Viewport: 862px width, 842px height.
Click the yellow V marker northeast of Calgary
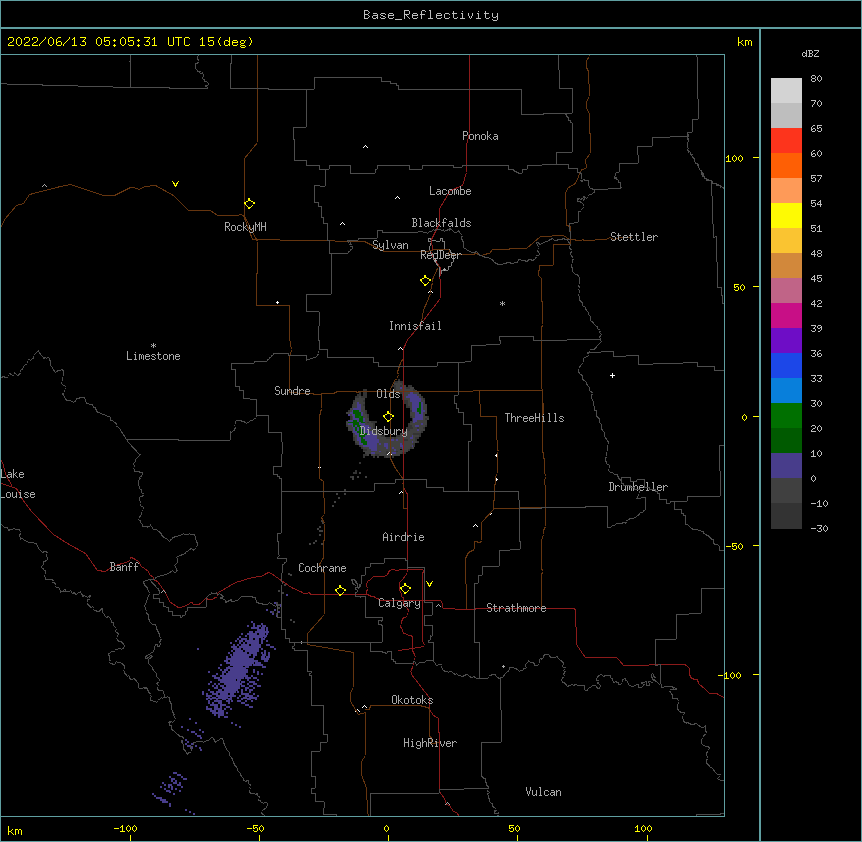(x=429, y=584)
